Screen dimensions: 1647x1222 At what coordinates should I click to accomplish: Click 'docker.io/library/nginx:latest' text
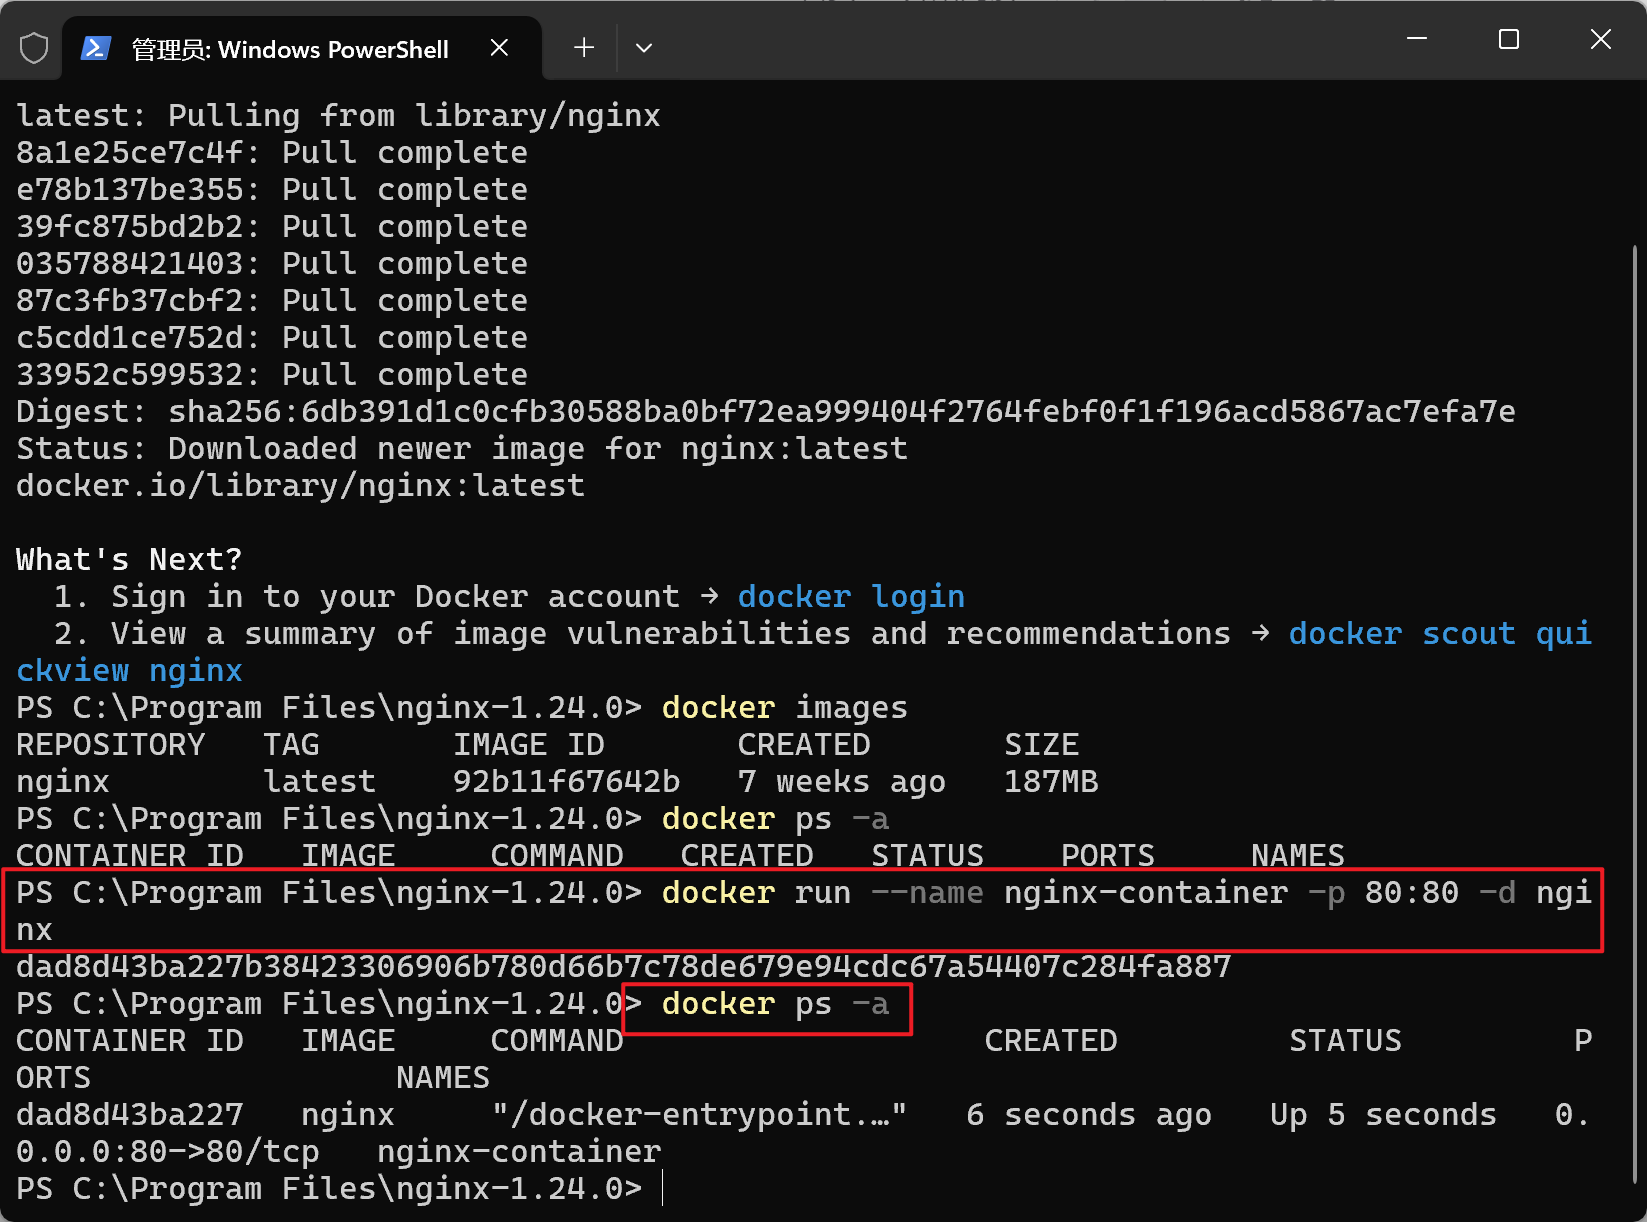(x=300, y=486)
